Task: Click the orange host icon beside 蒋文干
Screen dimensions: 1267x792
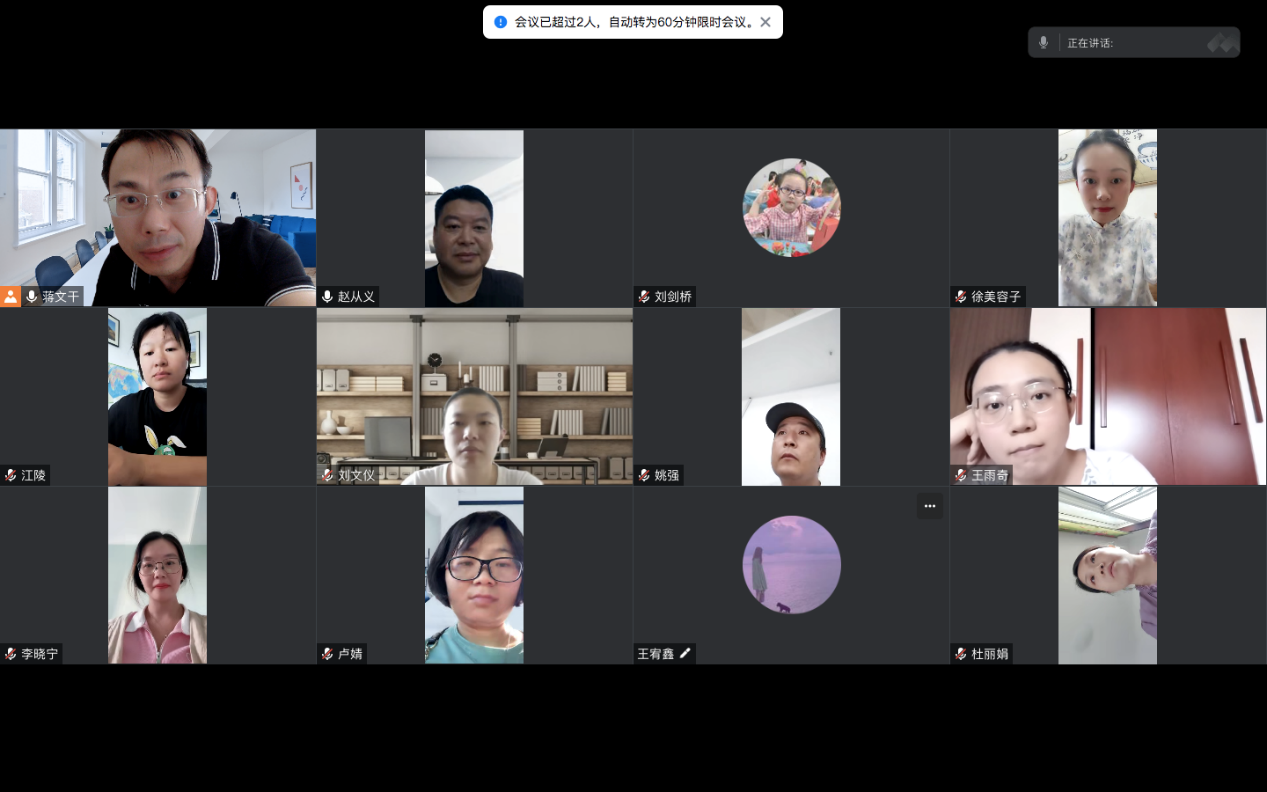Action: pyautogui.click(x=10, y=296)
